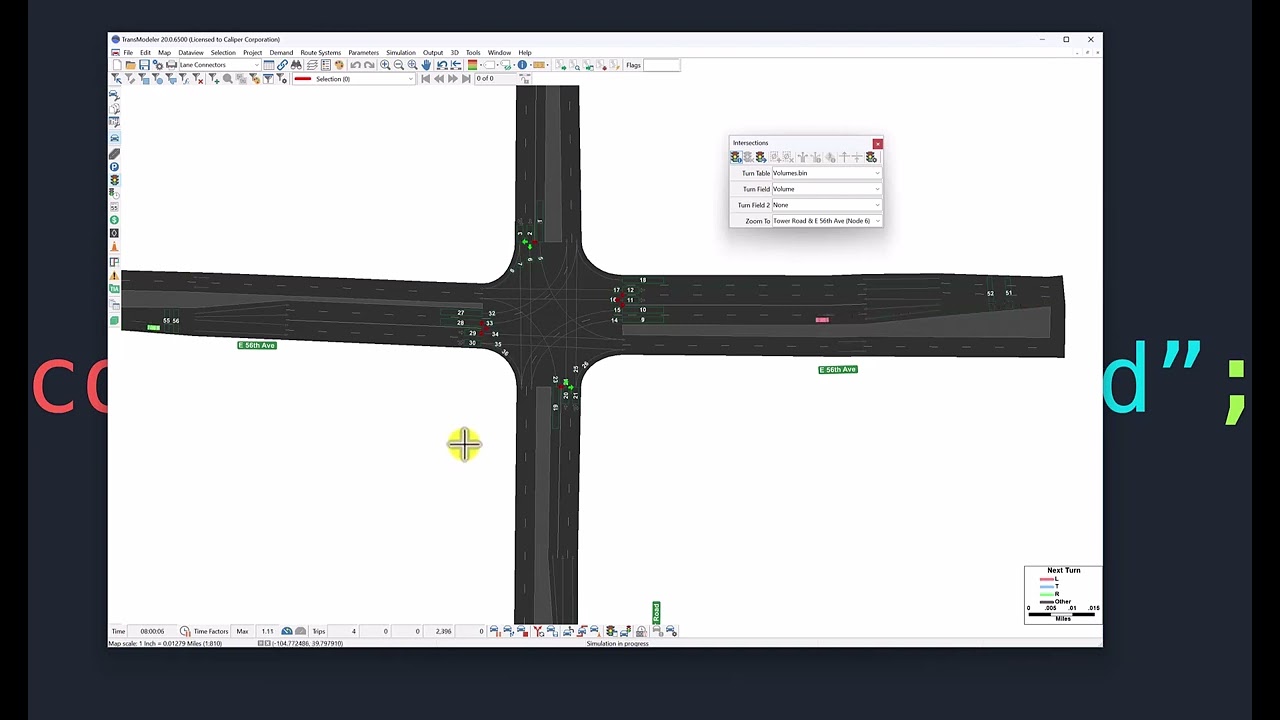This screenshot has width=1280, height=720.
Task: Open the Simulation menu
Action: (401, 52)
